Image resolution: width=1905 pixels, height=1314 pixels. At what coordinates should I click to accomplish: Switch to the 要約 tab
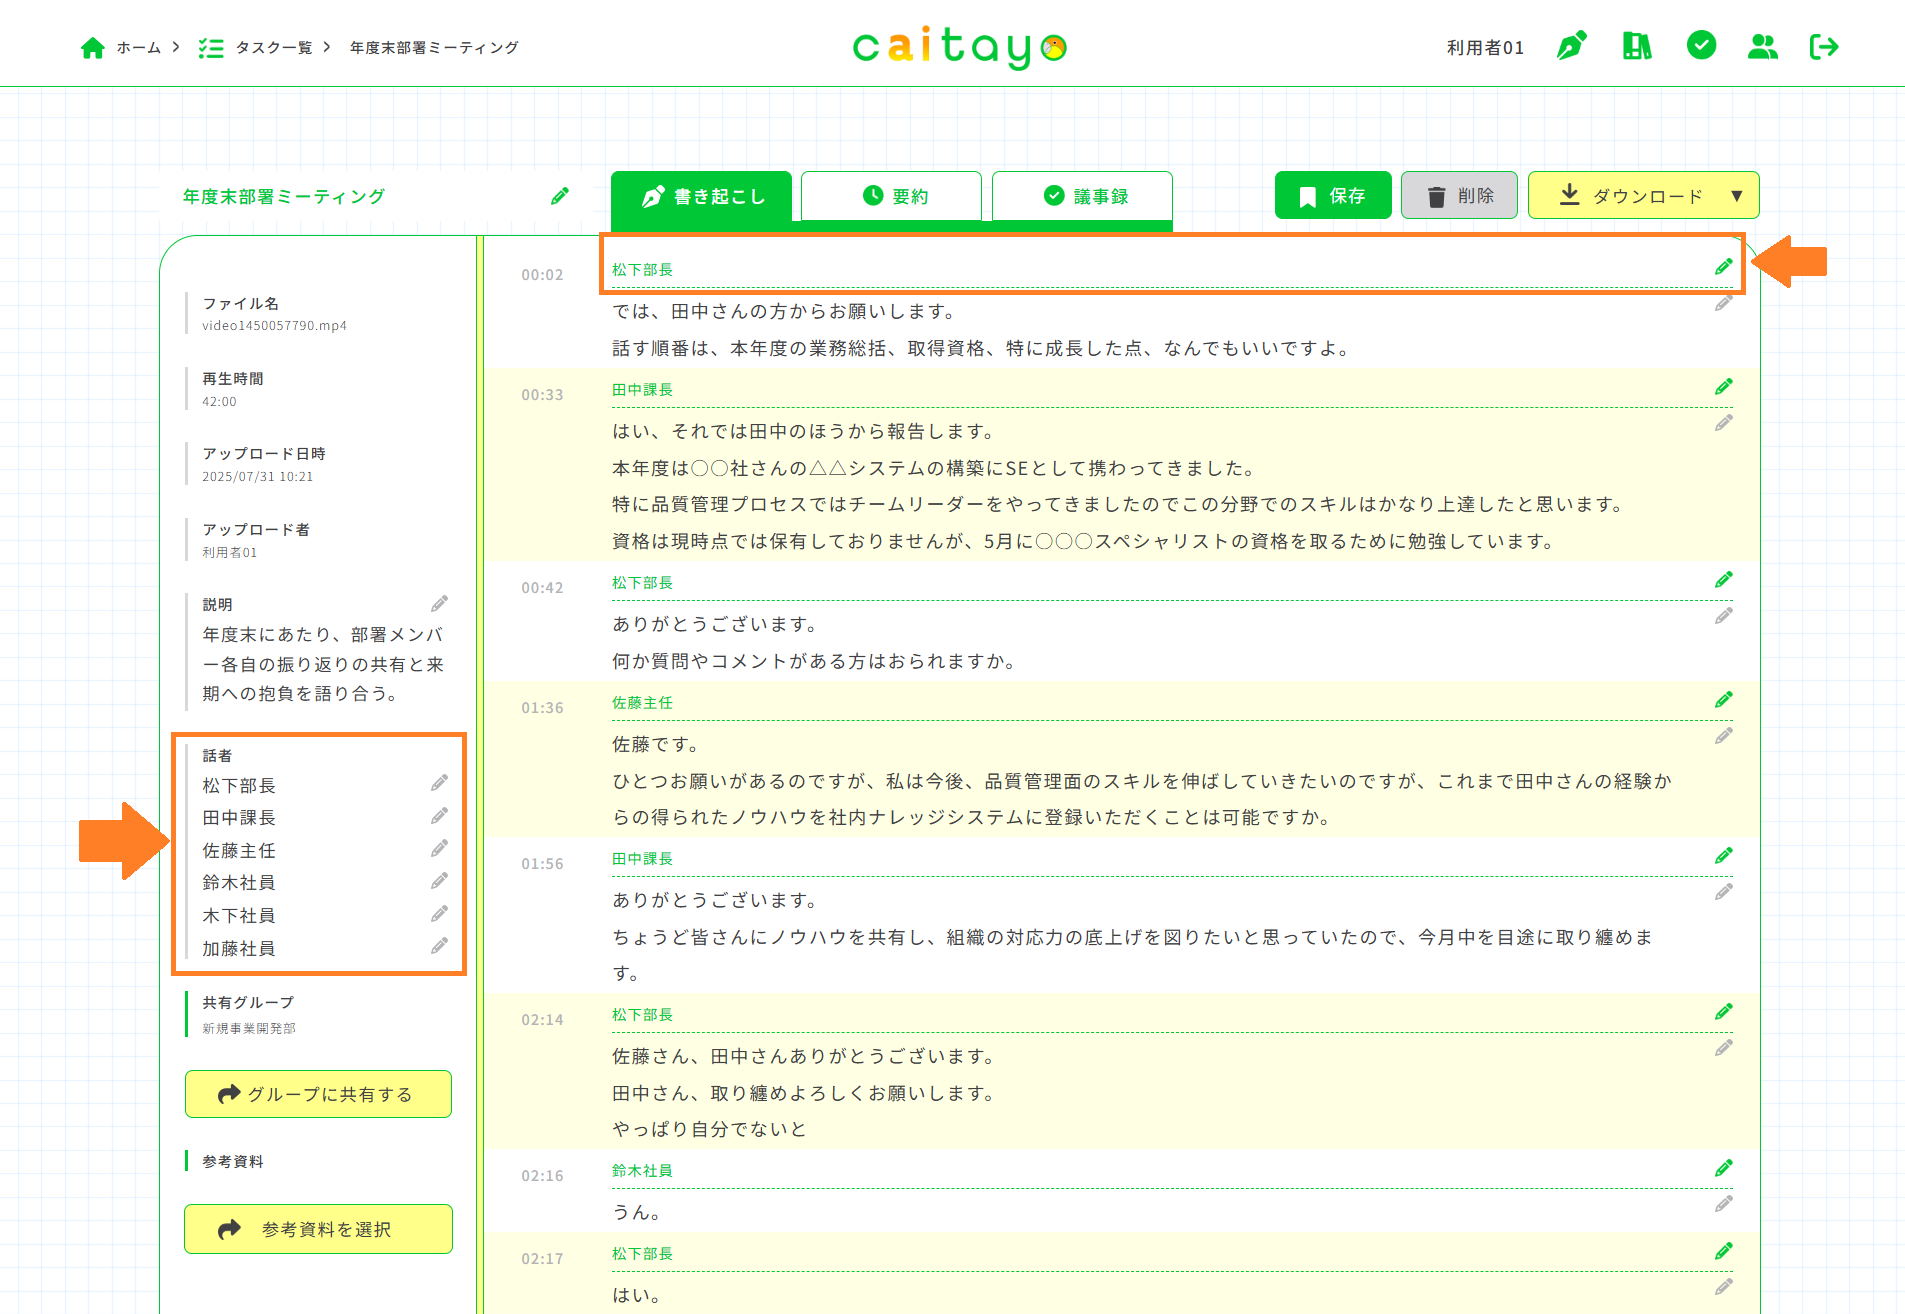(x=891, y=196)
